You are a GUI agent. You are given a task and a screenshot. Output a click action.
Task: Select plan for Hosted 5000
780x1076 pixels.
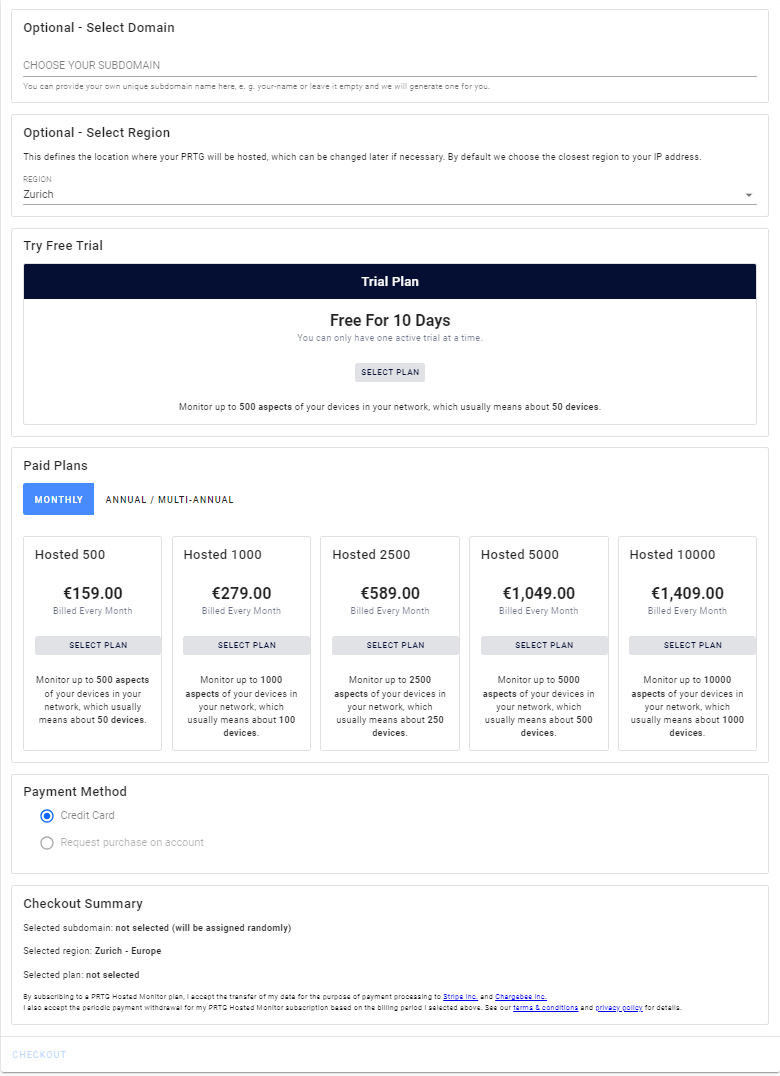[544, 645]
